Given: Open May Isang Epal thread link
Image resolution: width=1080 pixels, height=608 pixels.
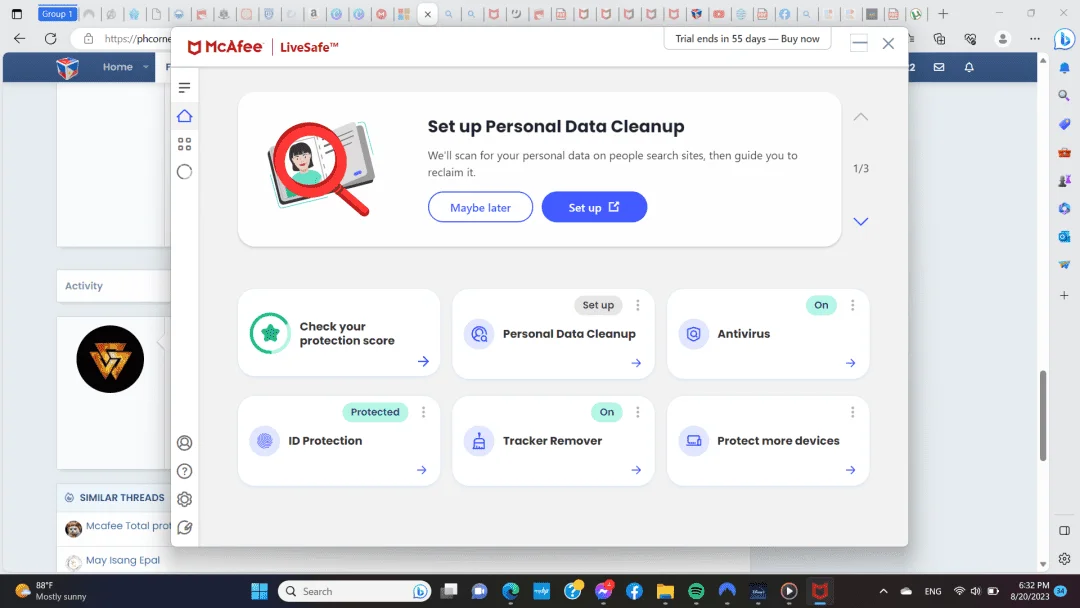Looking at the screenshot, I should click(123, 560).
